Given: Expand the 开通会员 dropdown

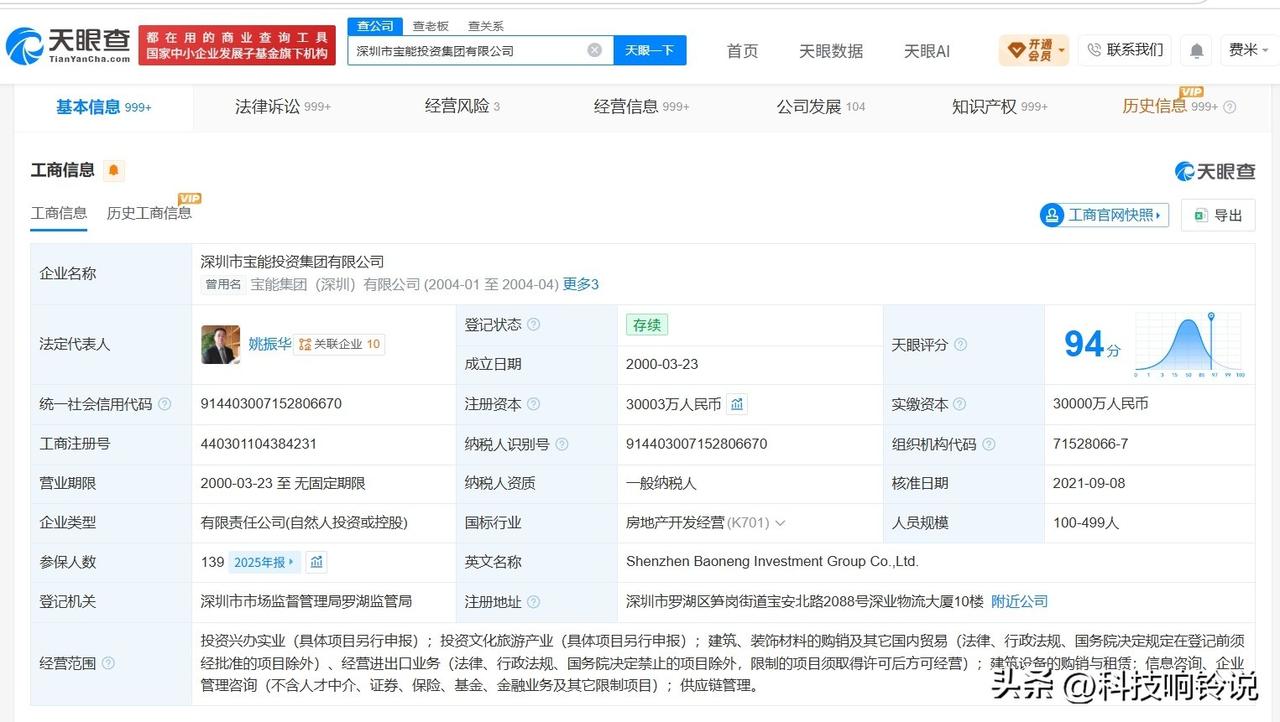Looking at the screenshot, I should 1033,50.
